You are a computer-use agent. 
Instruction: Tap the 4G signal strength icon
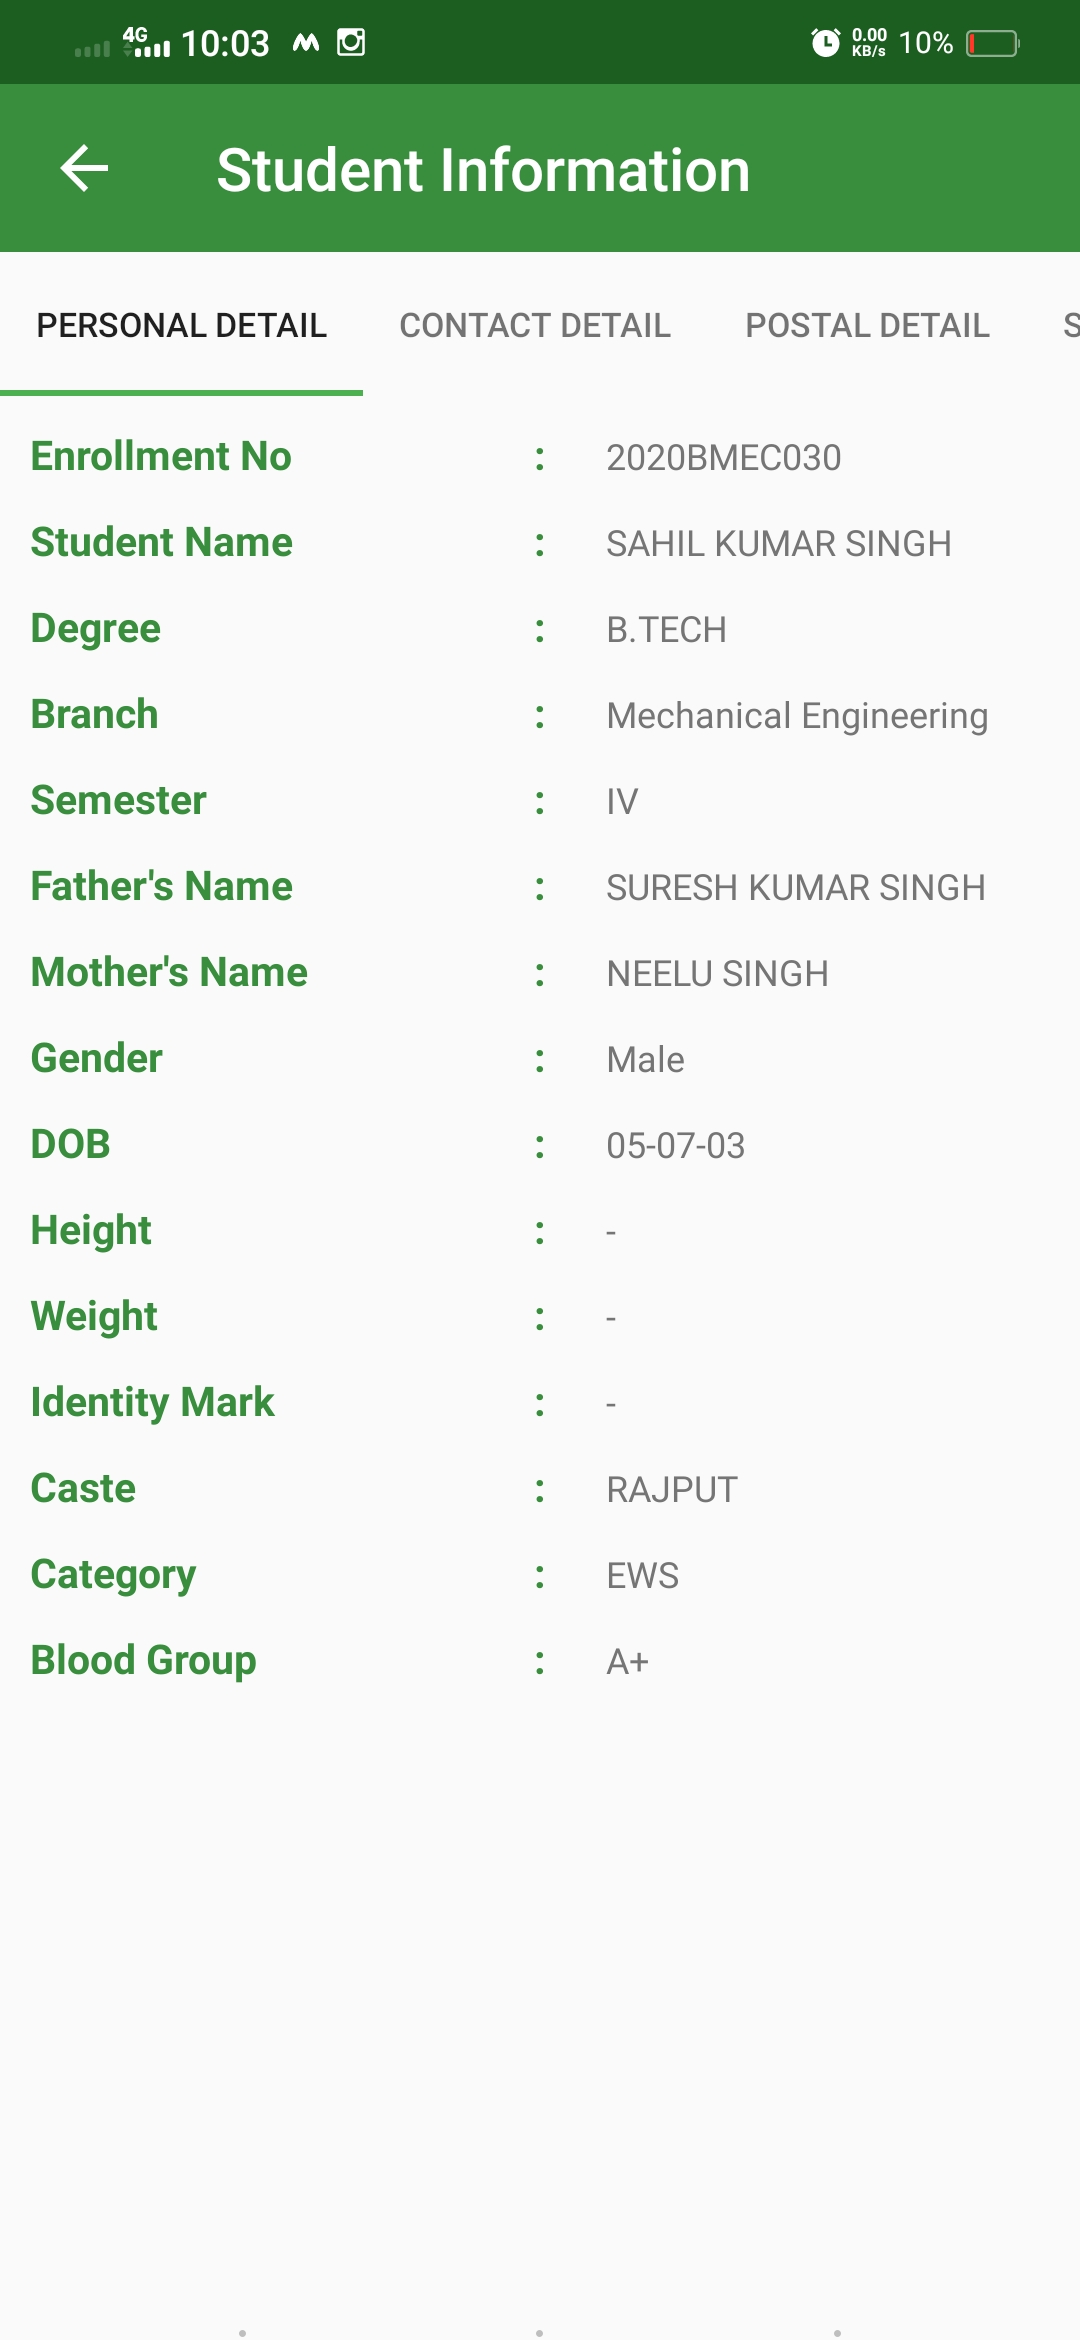146,42
